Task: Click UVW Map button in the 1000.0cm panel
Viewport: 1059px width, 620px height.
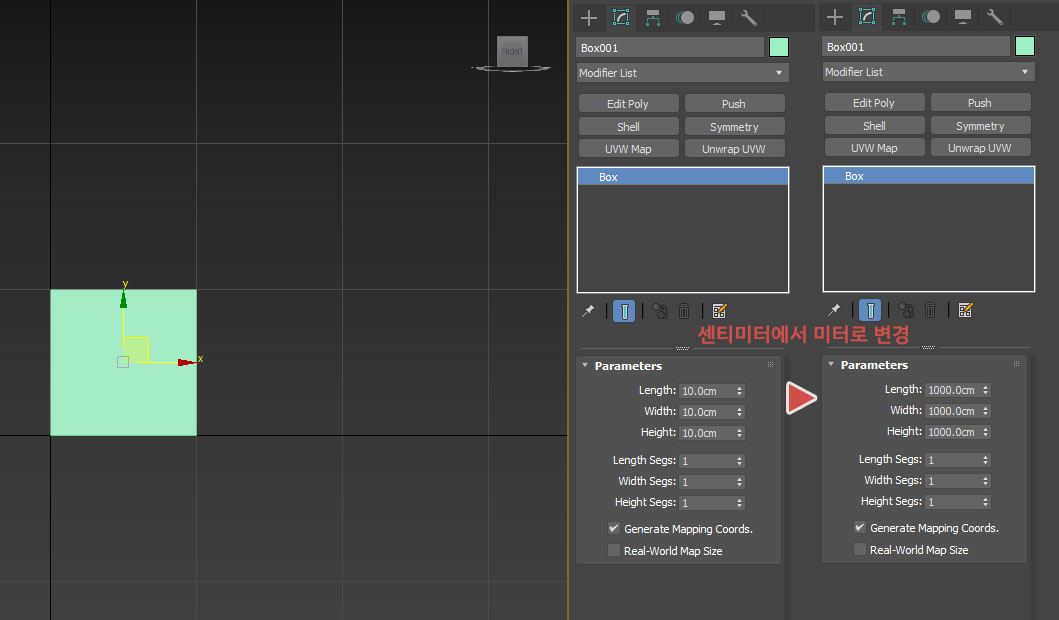Action: [874, 148]
